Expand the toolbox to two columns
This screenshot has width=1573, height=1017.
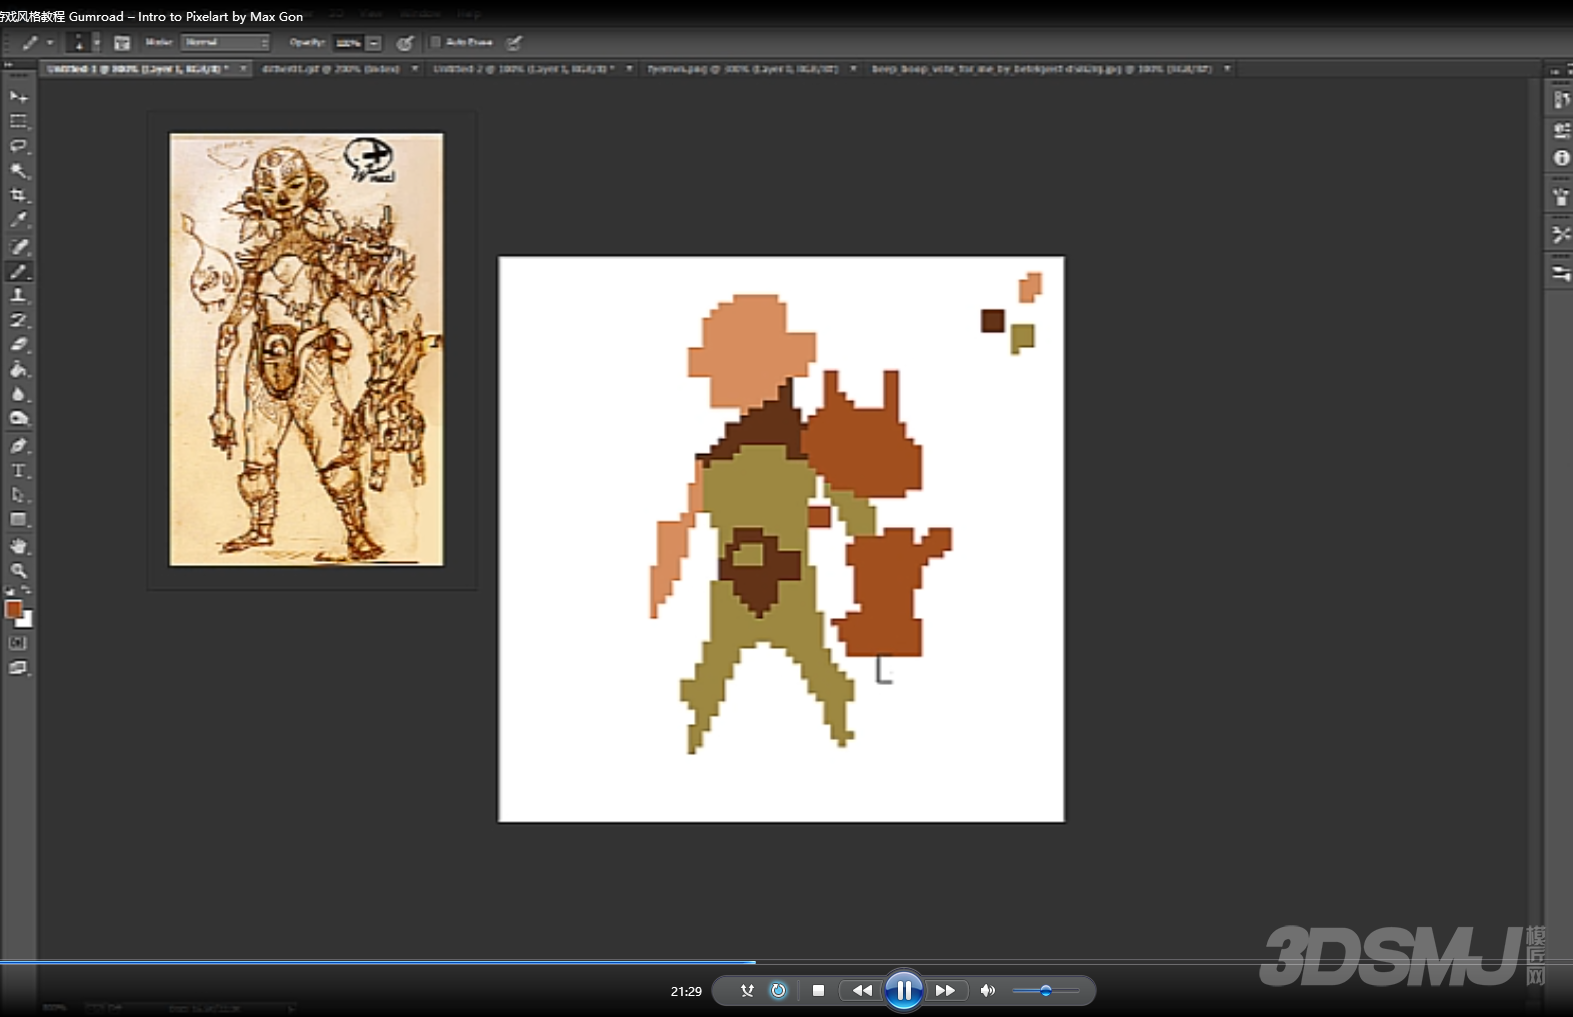tap(9, 65)
